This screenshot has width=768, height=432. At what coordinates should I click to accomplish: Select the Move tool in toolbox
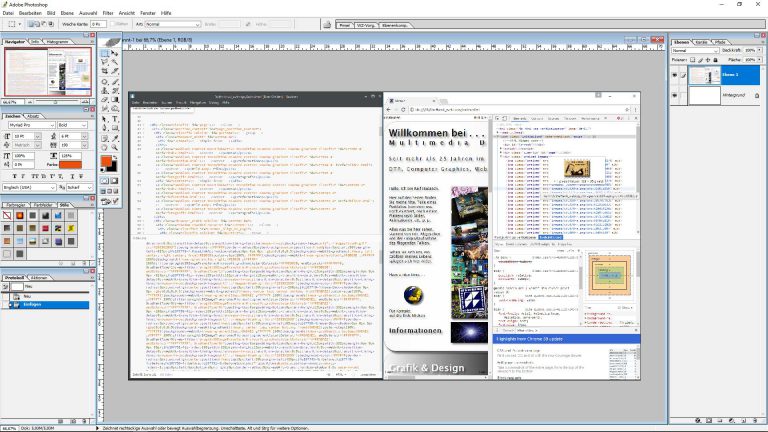coord(115,52)
